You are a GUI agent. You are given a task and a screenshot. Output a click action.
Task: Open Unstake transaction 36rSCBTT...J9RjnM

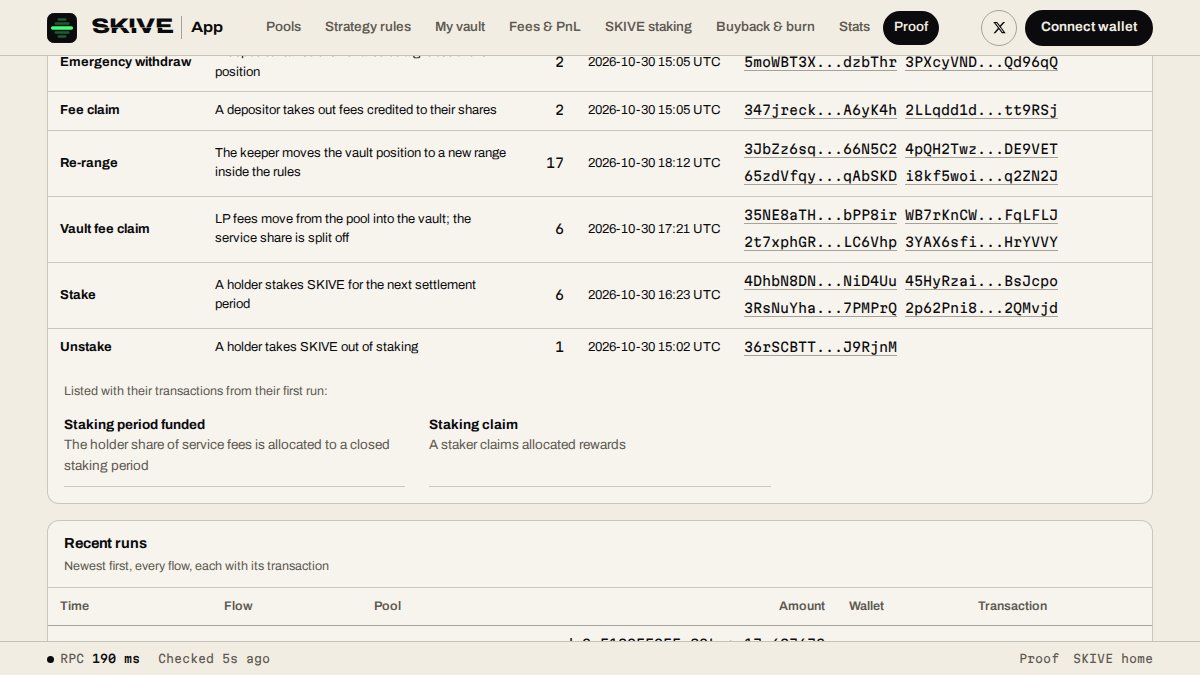[x=820, y=347]
